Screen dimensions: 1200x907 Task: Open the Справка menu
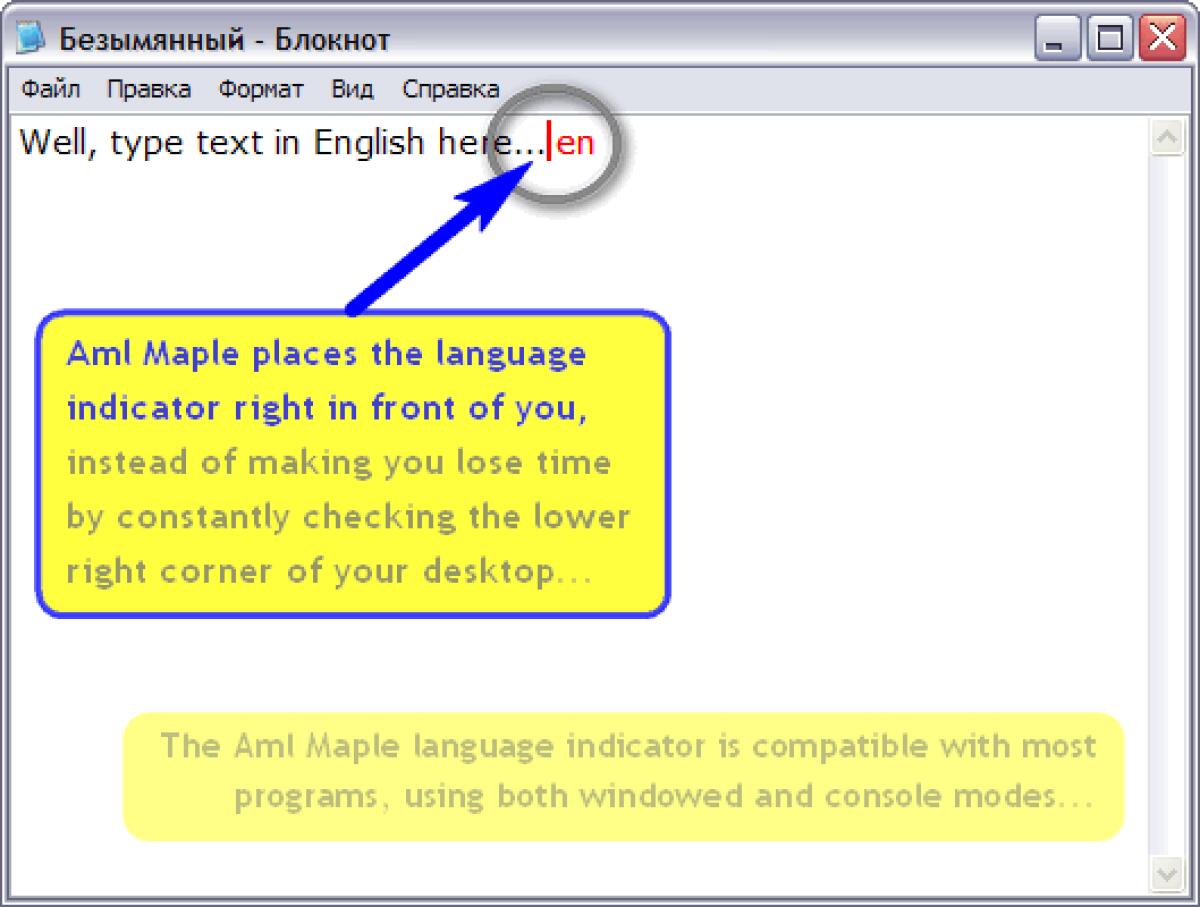pos(448,89)
